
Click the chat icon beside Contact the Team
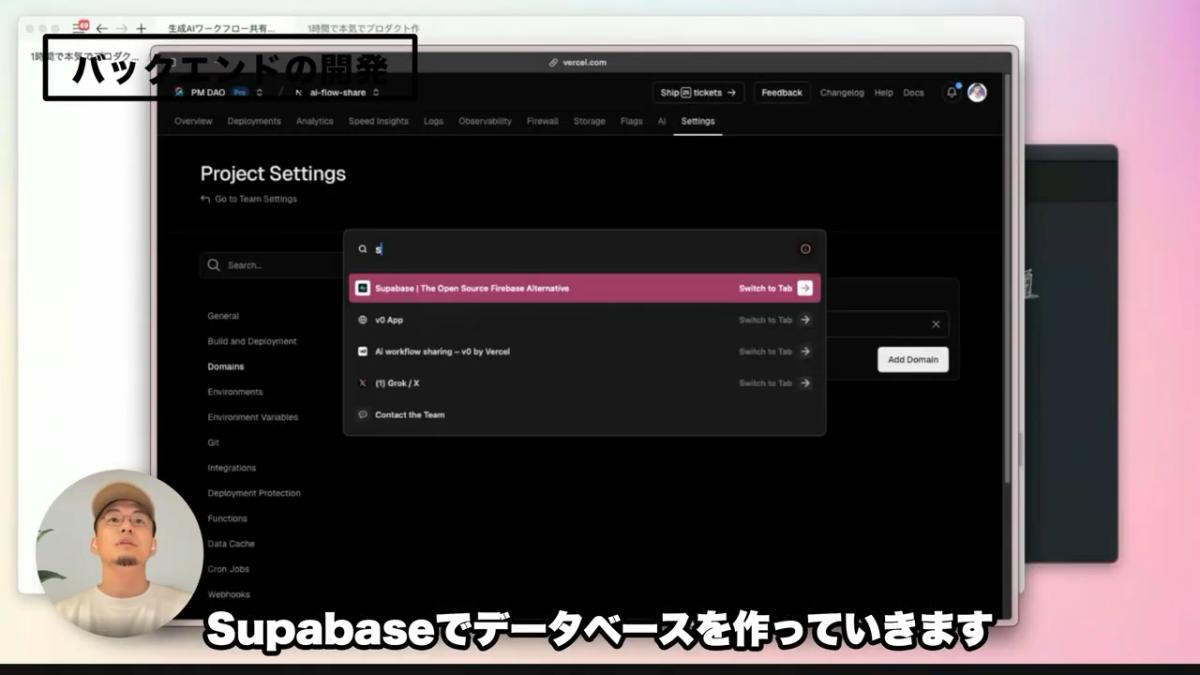click(x=363, y=415)
